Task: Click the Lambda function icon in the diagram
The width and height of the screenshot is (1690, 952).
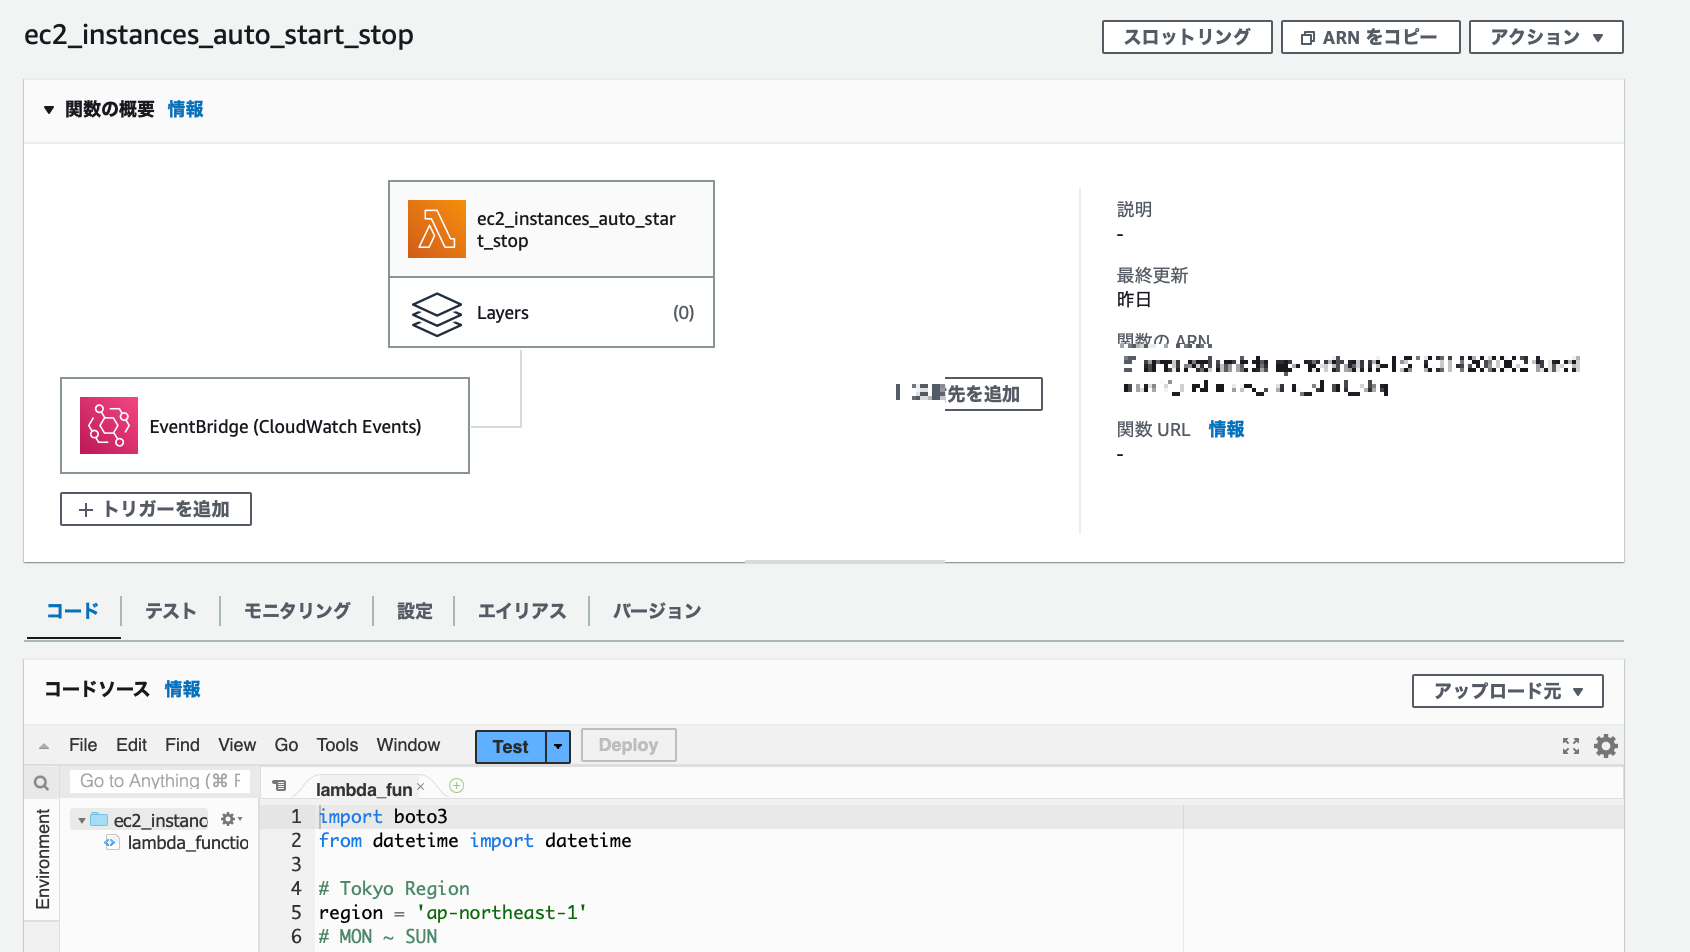Action: (437, 229)
